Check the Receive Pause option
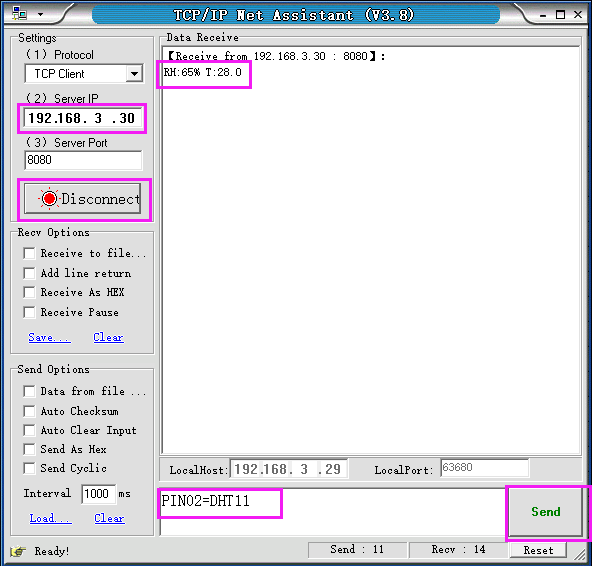This screenshot has width=592, height=566. 29,312
